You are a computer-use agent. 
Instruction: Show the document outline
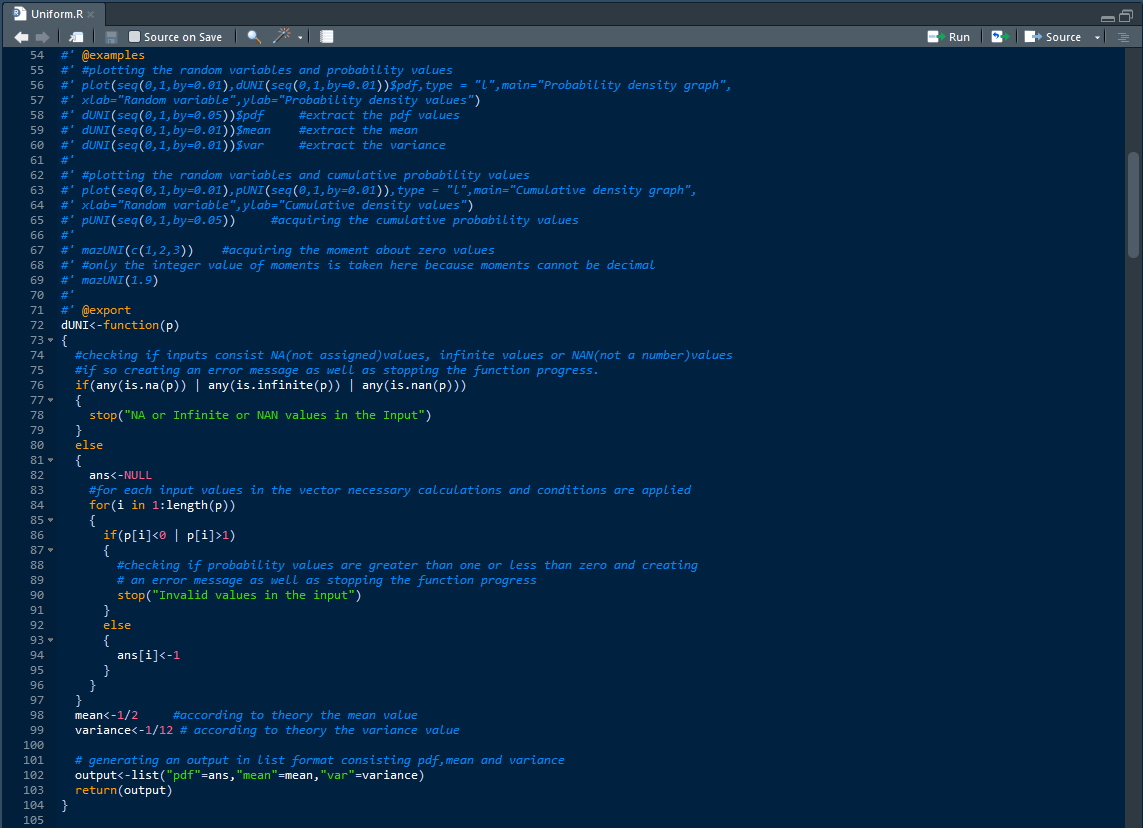(1123, 37)
